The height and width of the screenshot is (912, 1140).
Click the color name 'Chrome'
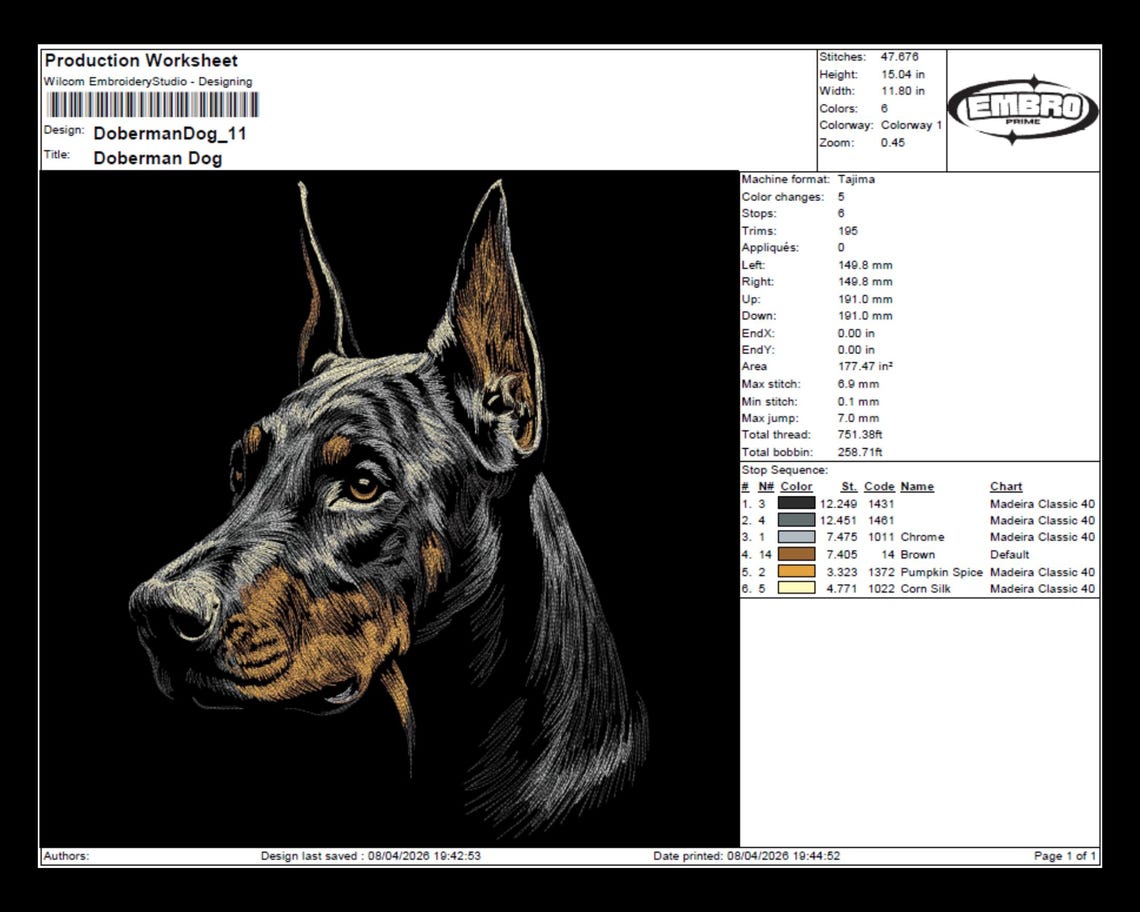922,537
